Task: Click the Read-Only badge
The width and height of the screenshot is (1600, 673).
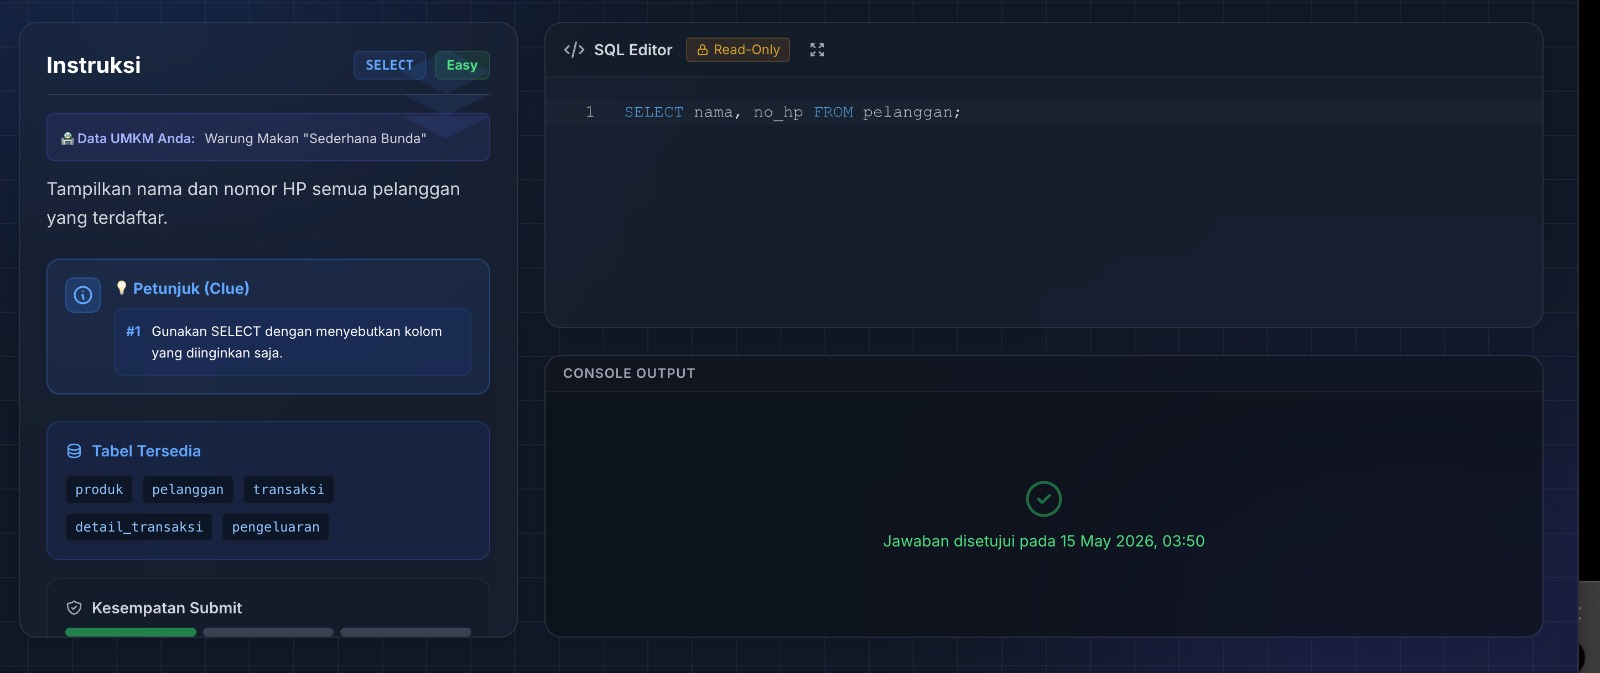Action: click(738, 50)
